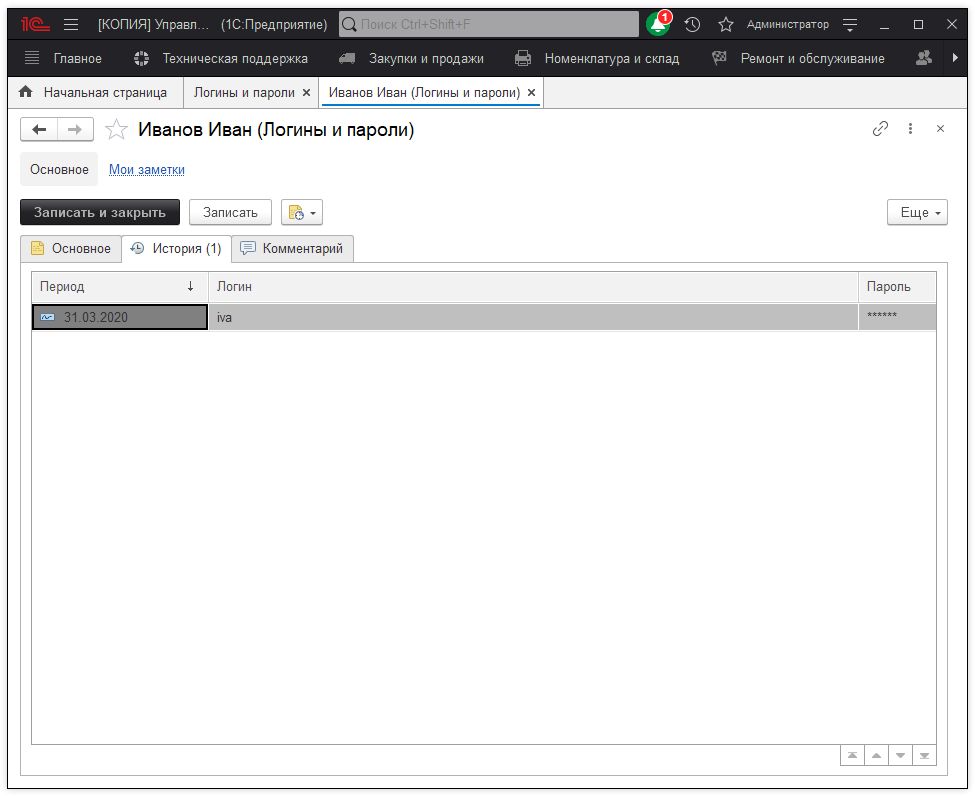Open favorites star in title bar
975x796 pixels.
coord(726,24)
